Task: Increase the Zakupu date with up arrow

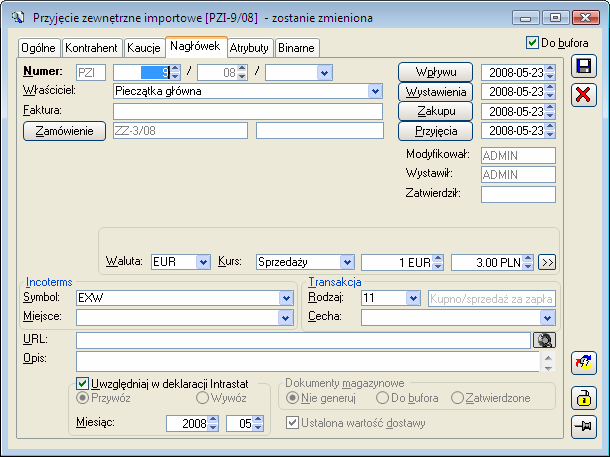Action: tap(550, 108)
